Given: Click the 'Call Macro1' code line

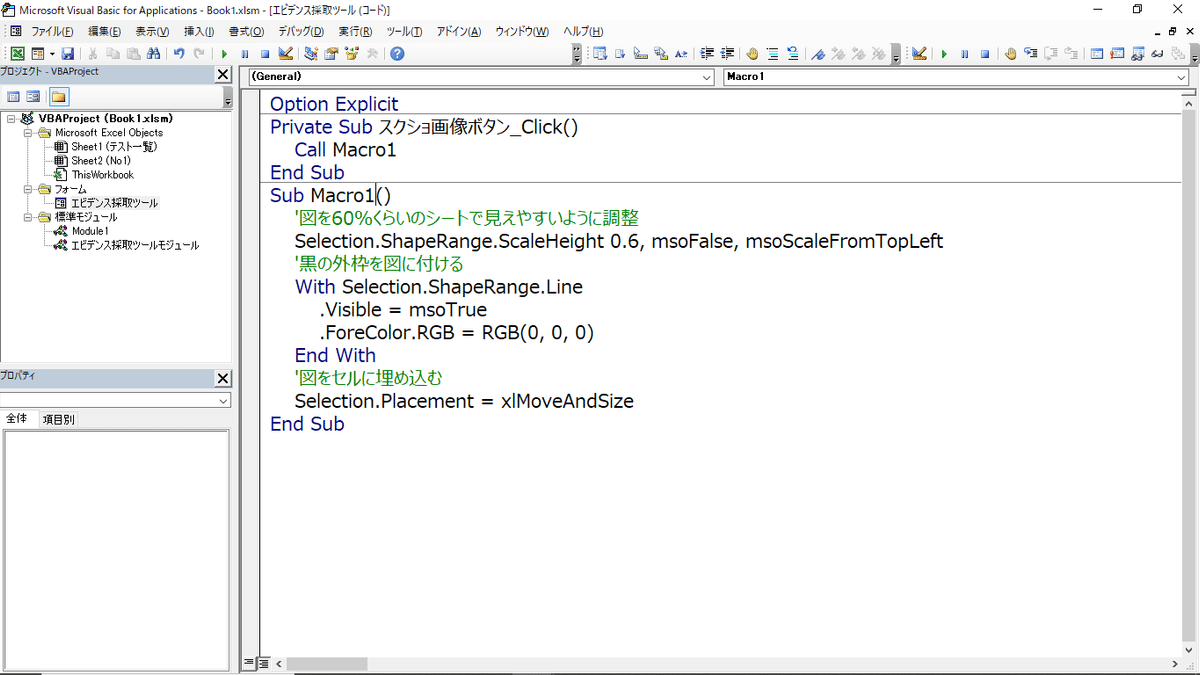Looking at the screenshot, I should [345, 150].
